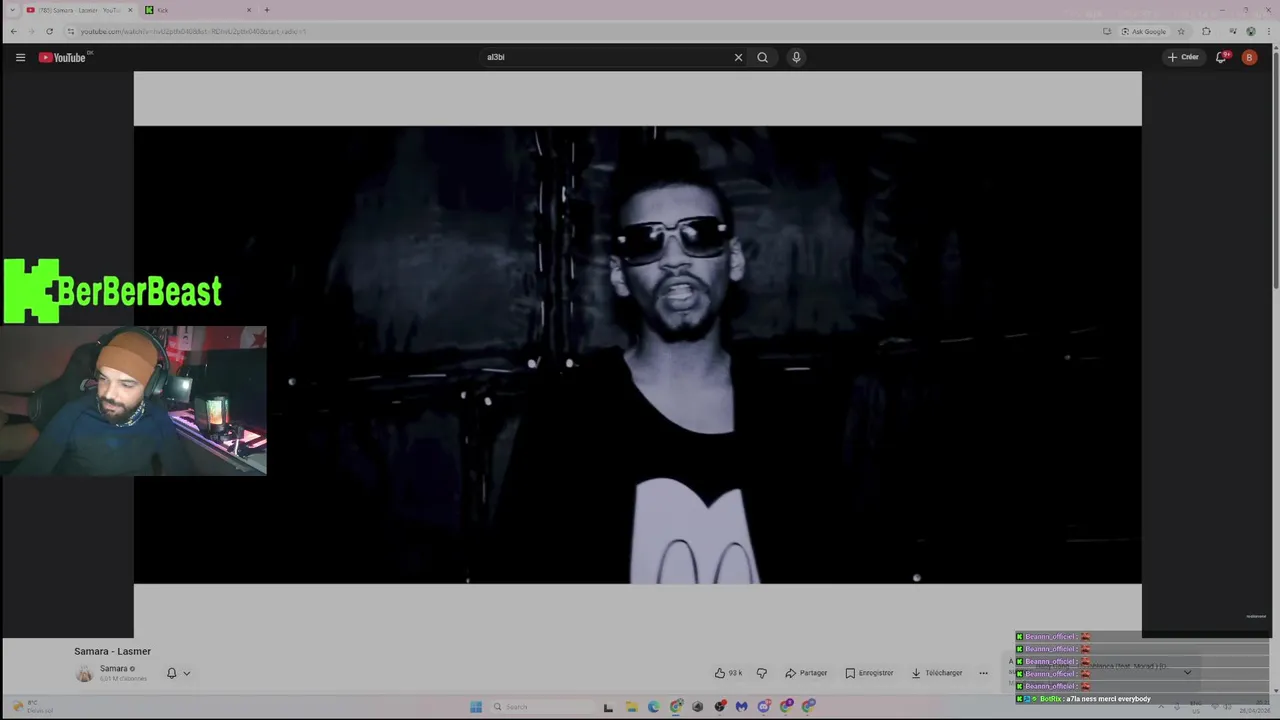The width and height of the screenshot is (1280, 720).
Task: Like the video with thumbs up
Action: point(728,673)
